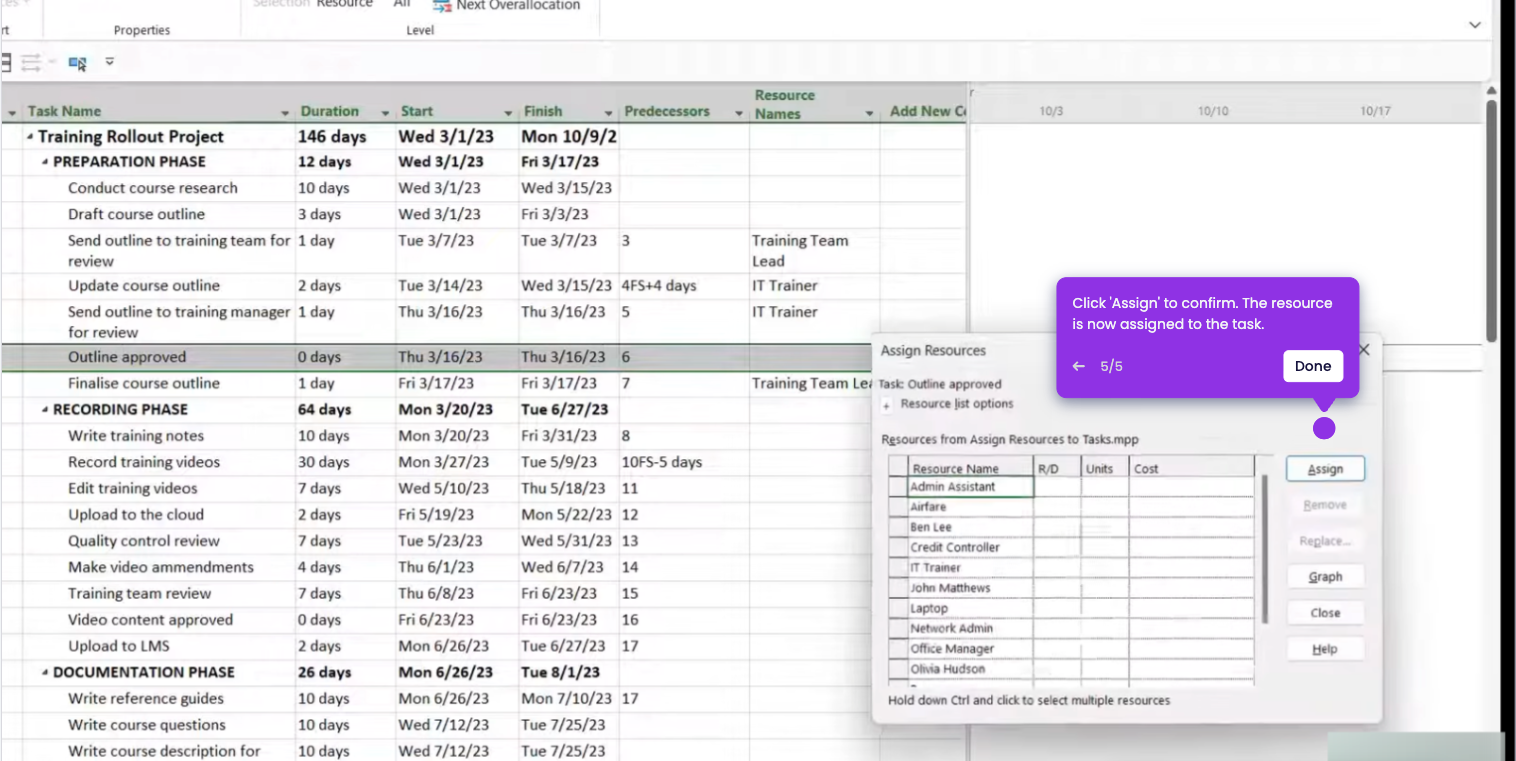Click the 4FS+4 days predecessor cell
The image size is (1516, 761).
(684, 286)
